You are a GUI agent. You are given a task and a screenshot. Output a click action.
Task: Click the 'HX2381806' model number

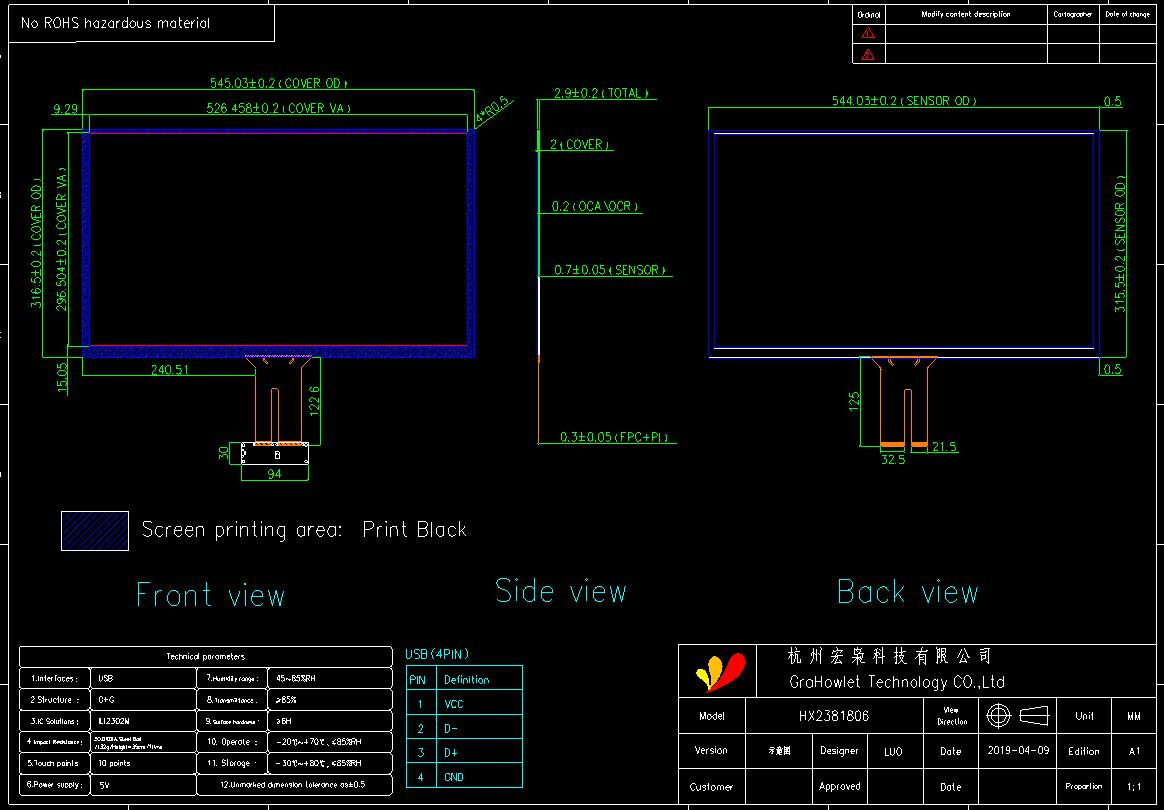point(834,716)
